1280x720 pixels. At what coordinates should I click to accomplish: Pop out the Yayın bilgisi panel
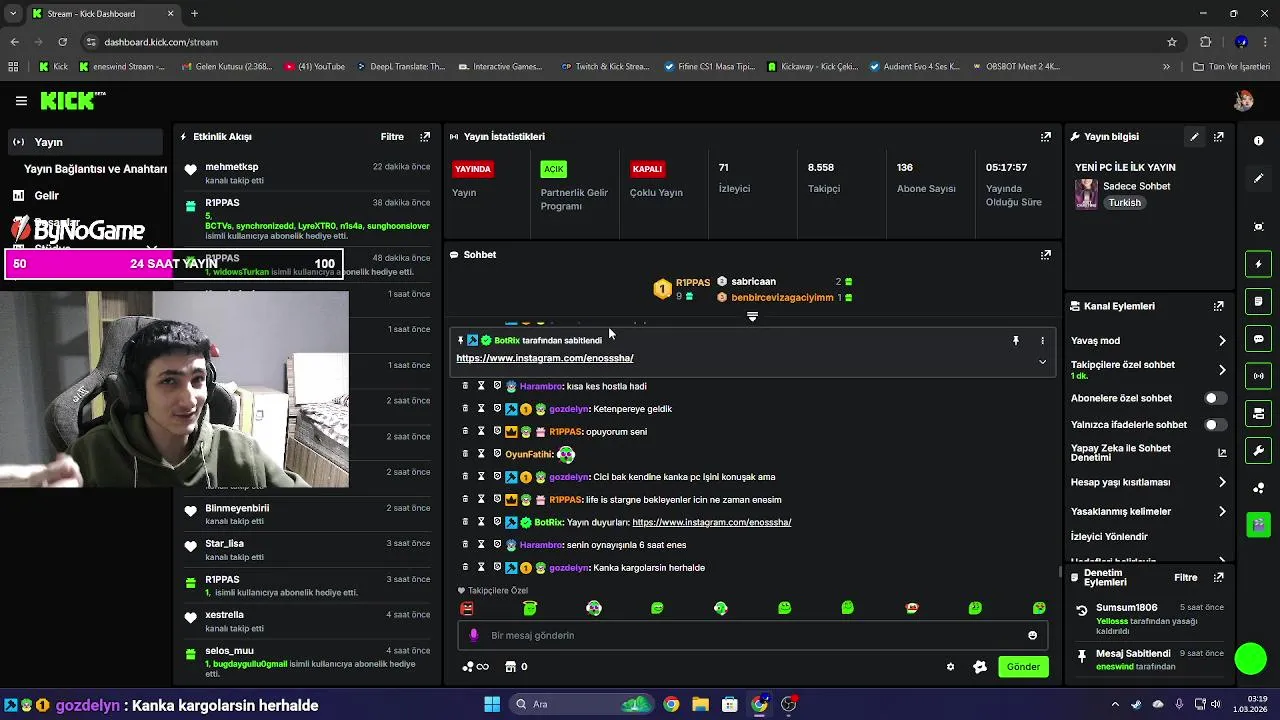click(x=1218, y=136)
